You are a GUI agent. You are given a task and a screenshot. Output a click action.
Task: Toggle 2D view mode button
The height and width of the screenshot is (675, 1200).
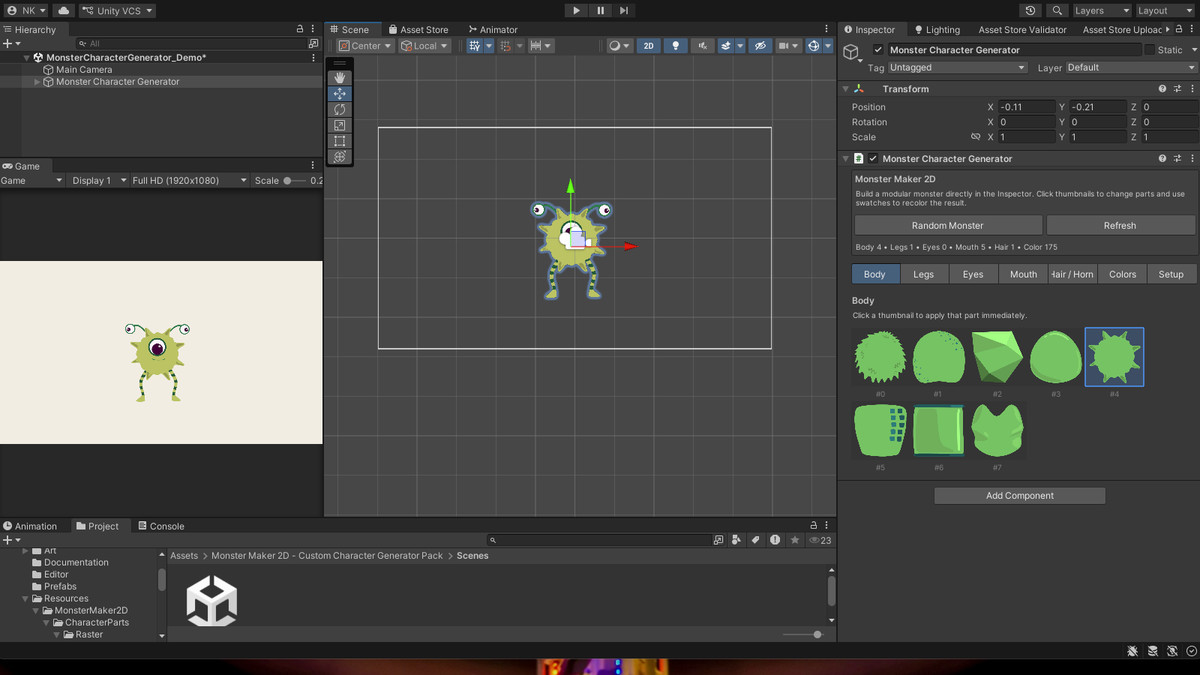pyautogui.click(x=649, y=46)
